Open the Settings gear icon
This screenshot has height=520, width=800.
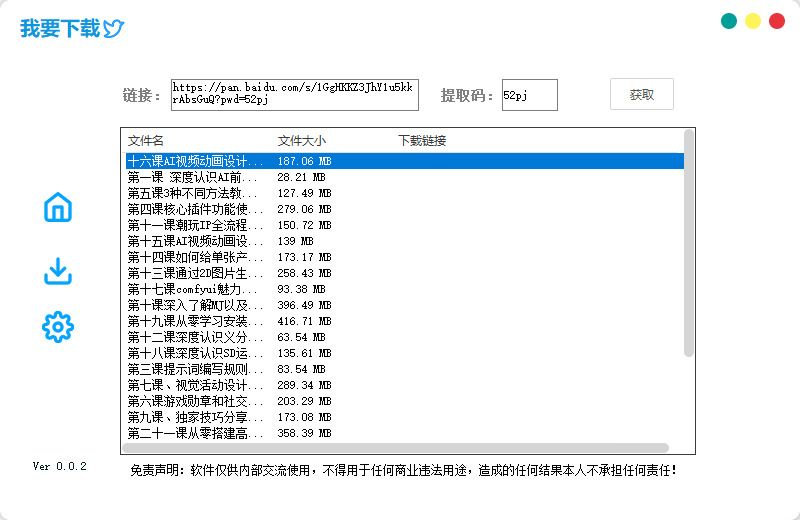[x=58, y=326]
